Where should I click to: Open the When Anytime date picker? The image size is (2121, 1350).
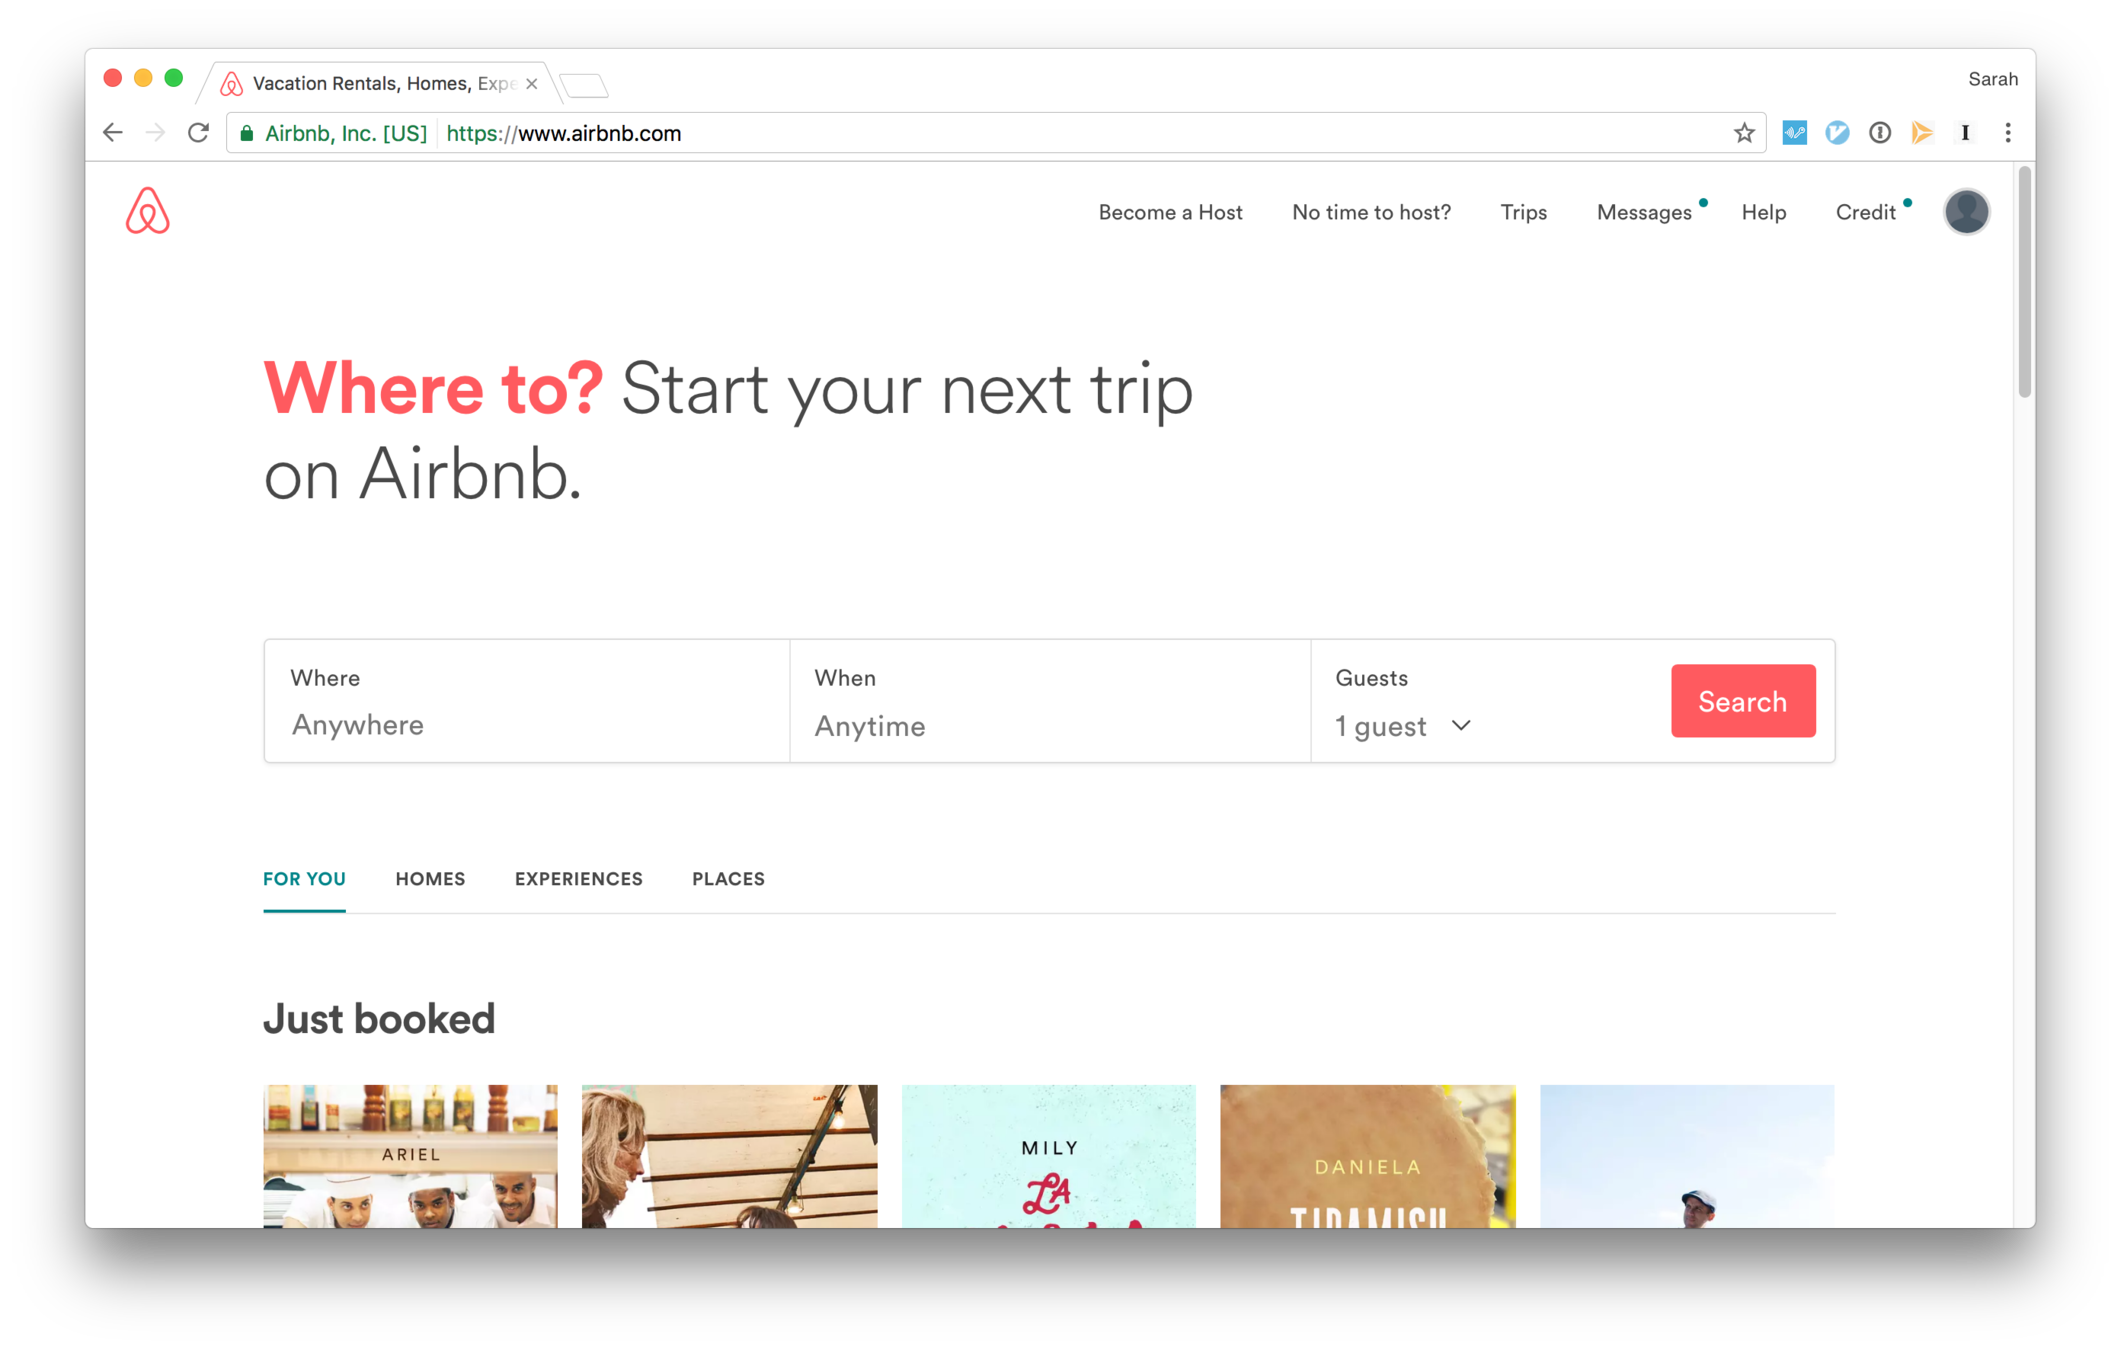click(1049, 701)
